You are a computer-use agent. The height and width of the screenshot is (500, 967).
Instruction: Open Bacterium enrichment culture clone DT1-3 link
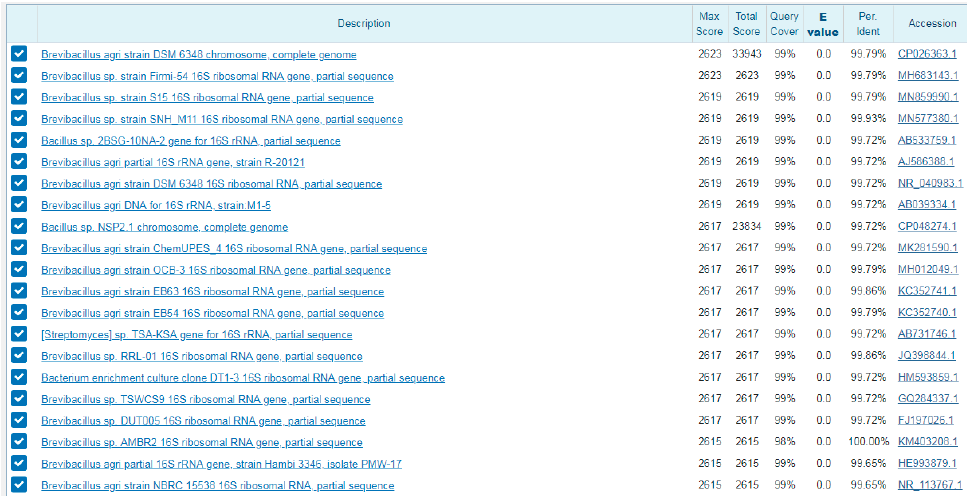tap(243, 378)
